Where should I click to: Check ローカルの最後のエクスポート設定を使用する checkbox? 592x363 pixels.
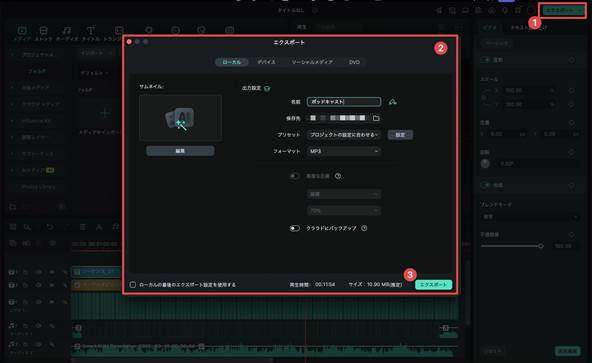(x=133, y=285)
